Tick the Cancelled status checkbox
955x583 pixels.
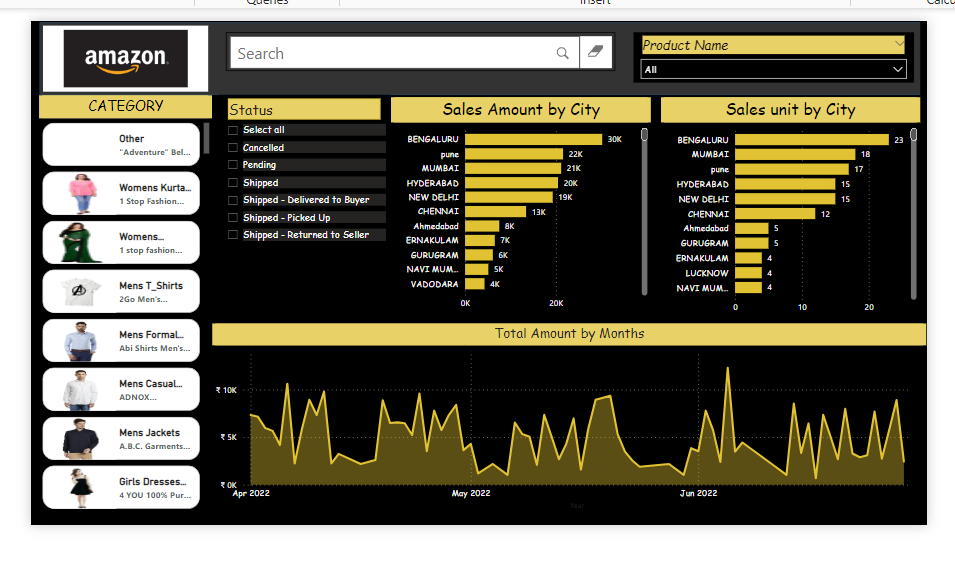(233, 148)
